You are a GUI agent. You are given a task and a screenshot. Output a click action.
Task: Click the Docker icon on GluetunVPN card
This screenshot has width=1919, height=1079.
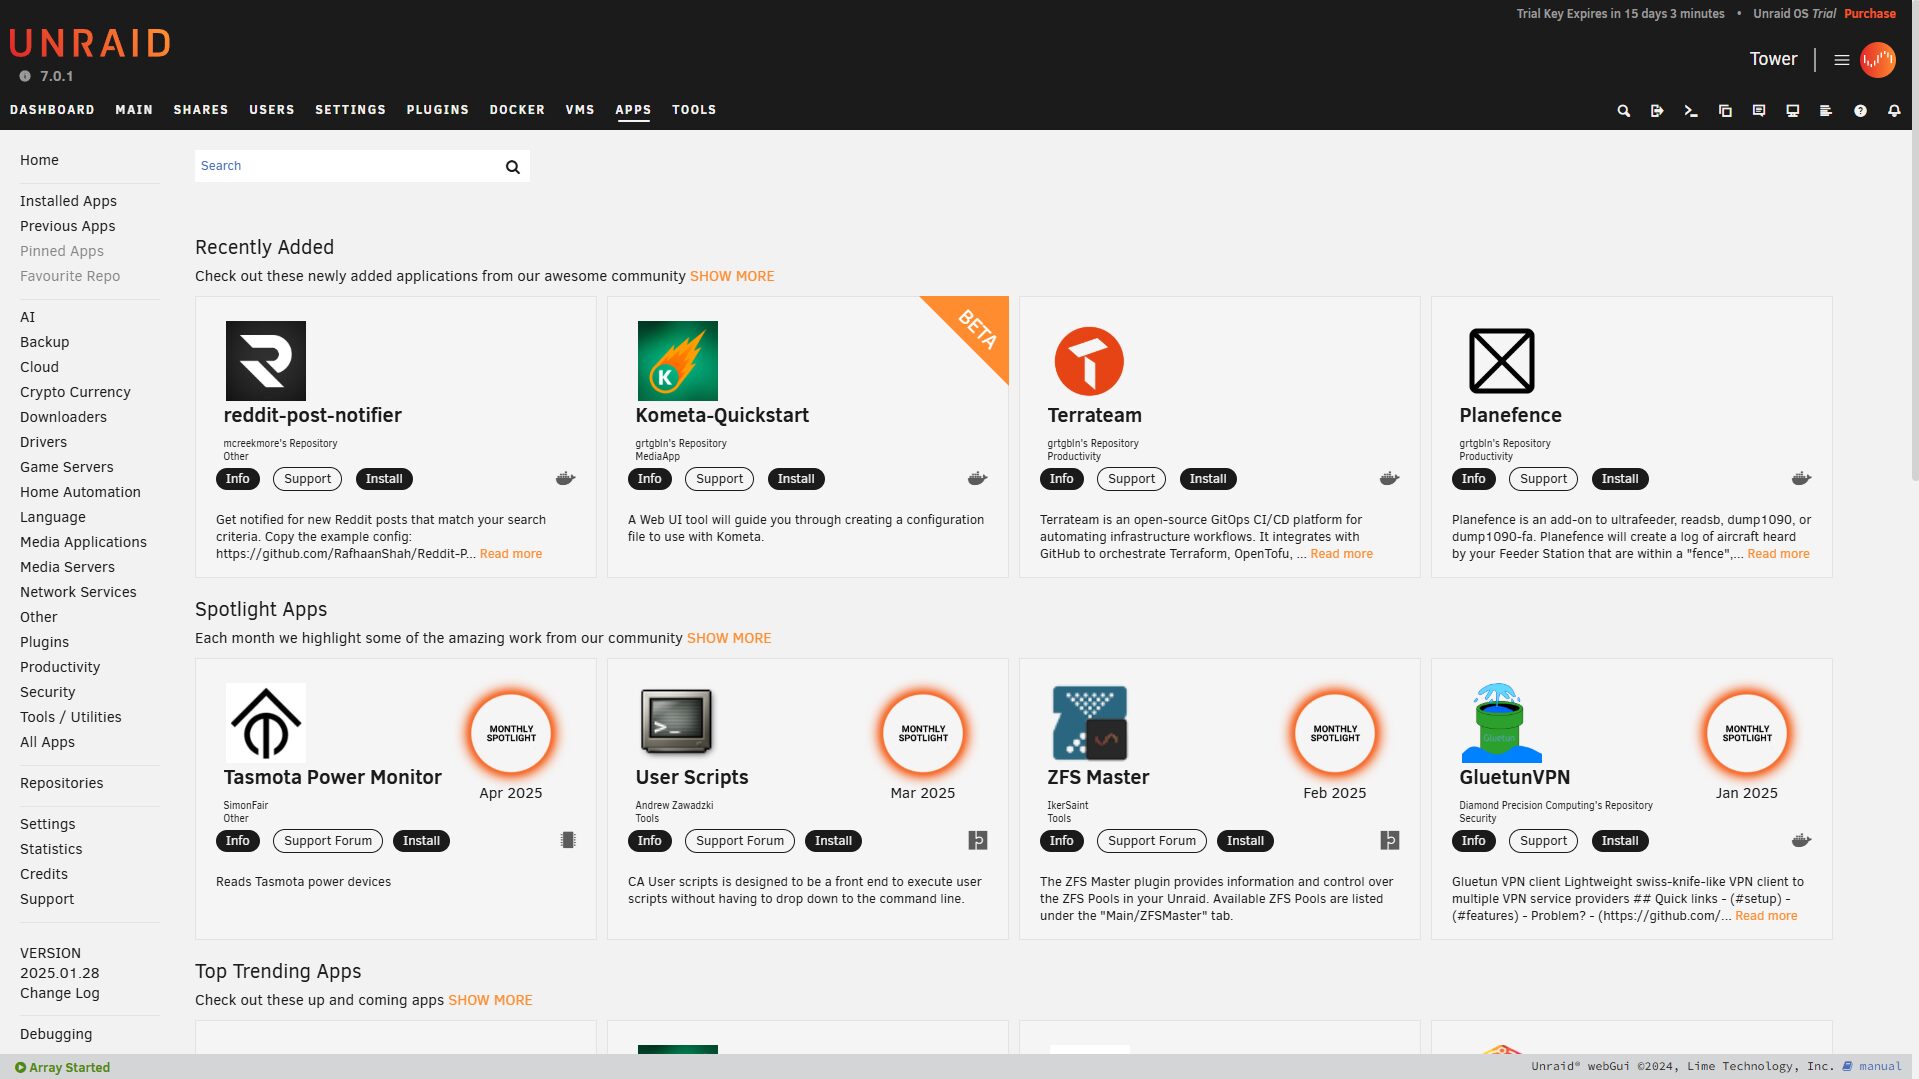pyautogui.click(x=1802, y=841)
